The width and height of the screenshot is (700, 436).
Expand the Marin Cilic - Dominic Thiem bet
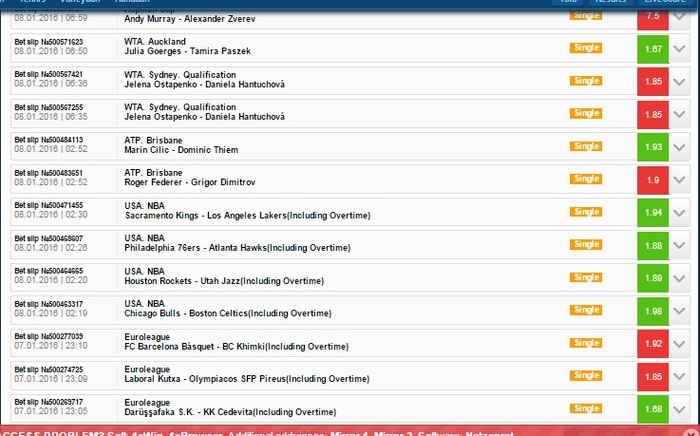[x=679, y=147]
